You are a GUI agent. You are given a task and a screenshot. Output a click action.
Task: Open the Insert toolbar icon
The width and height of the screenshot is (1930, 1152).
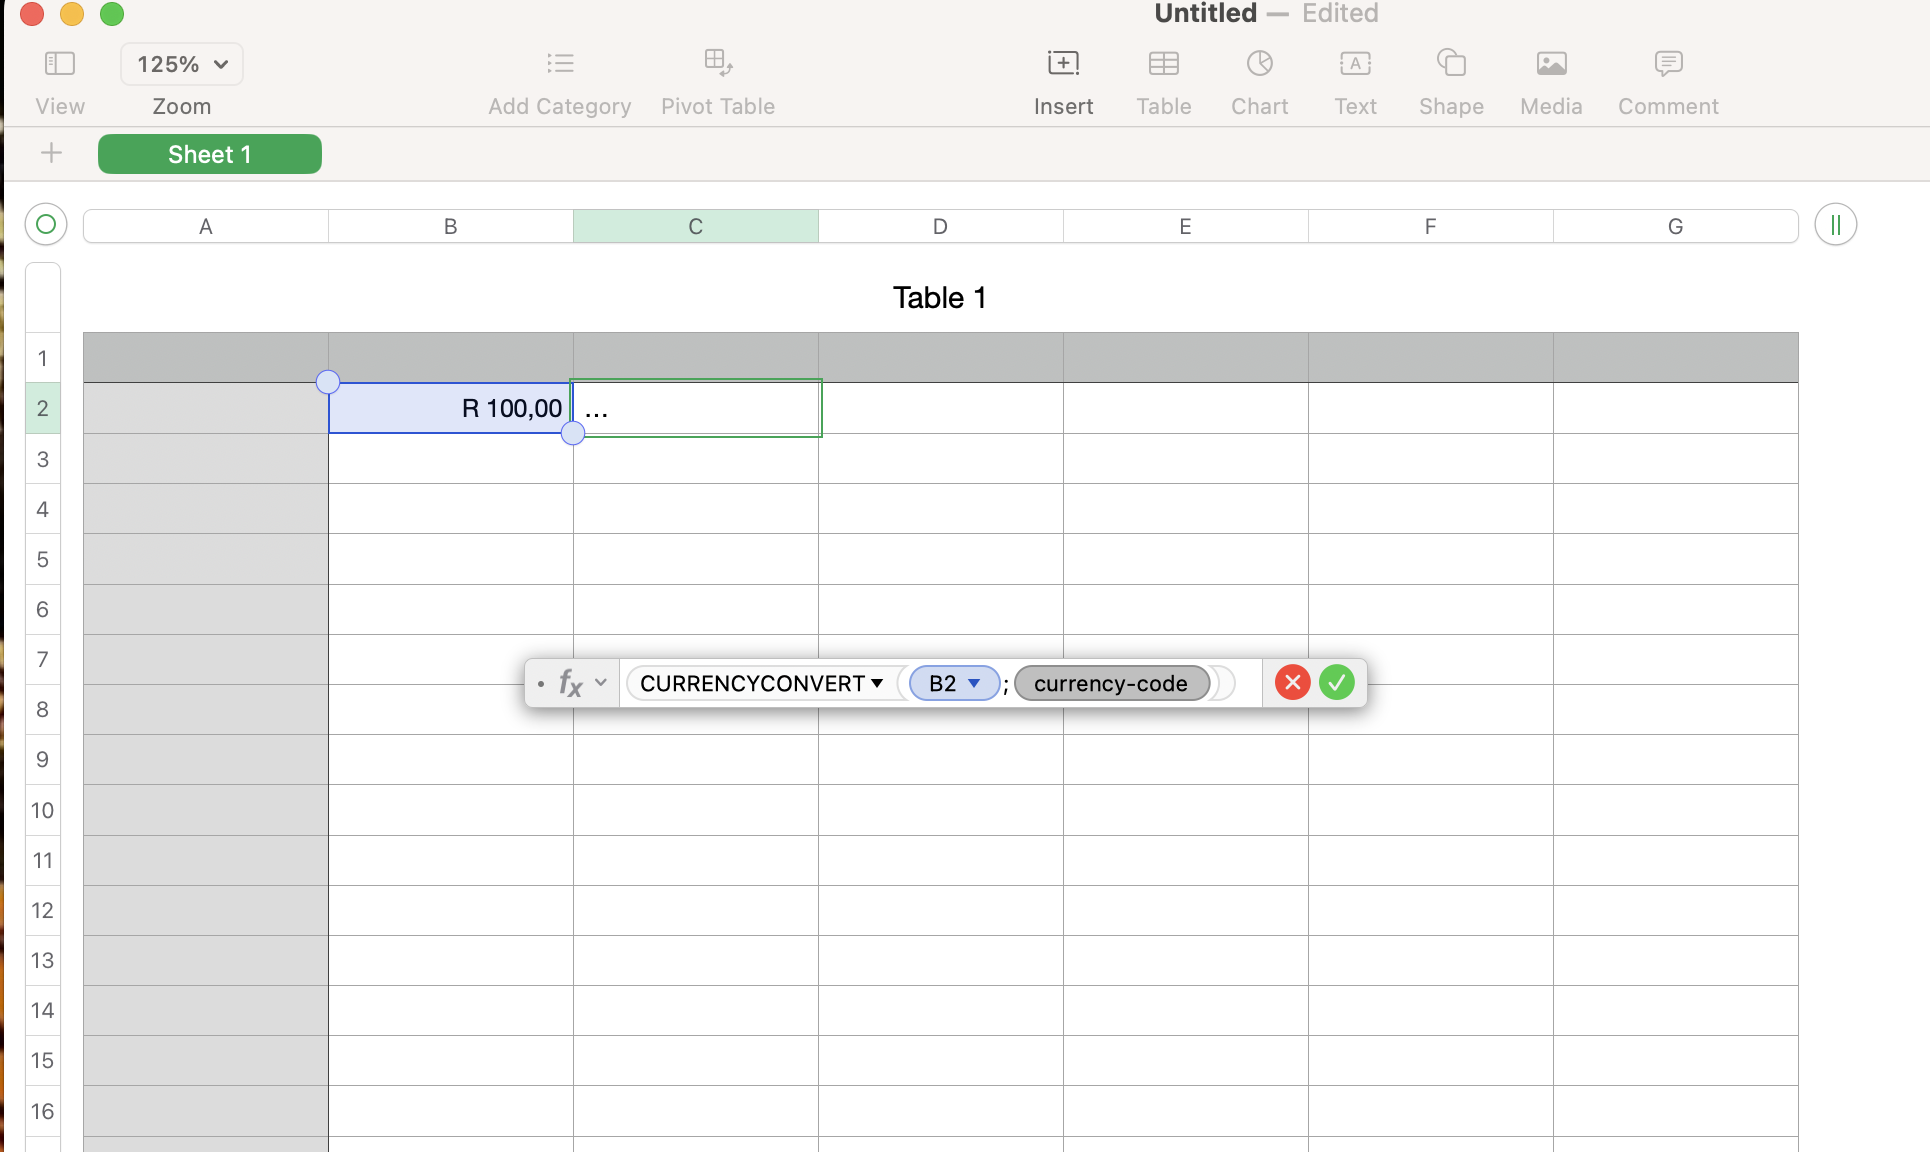click(1063, 64)
